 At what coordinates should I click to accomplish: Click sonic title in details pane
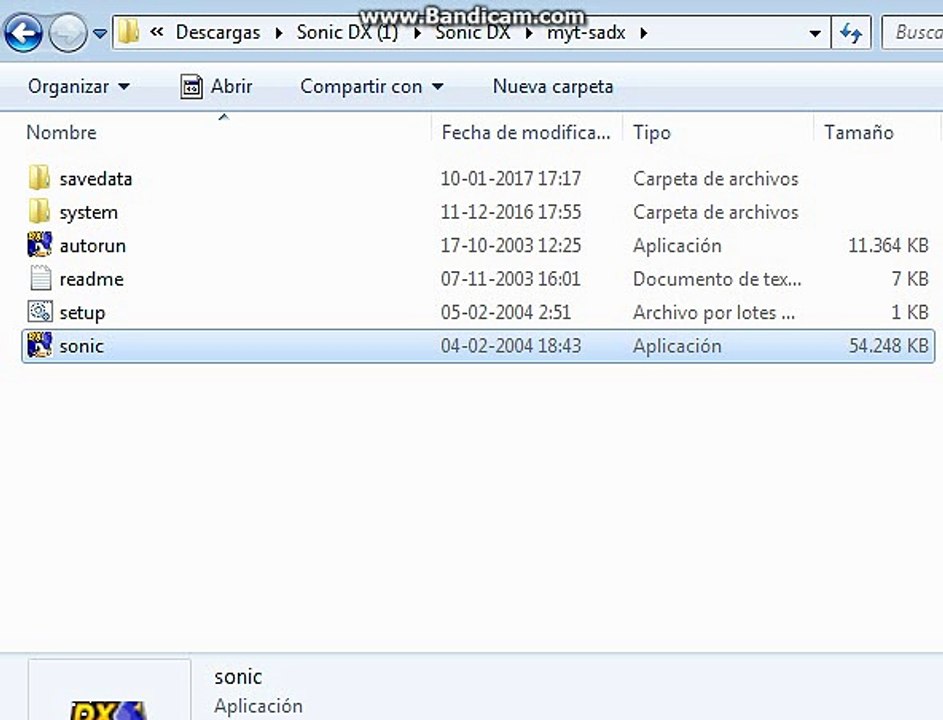(x=238, y=677)
